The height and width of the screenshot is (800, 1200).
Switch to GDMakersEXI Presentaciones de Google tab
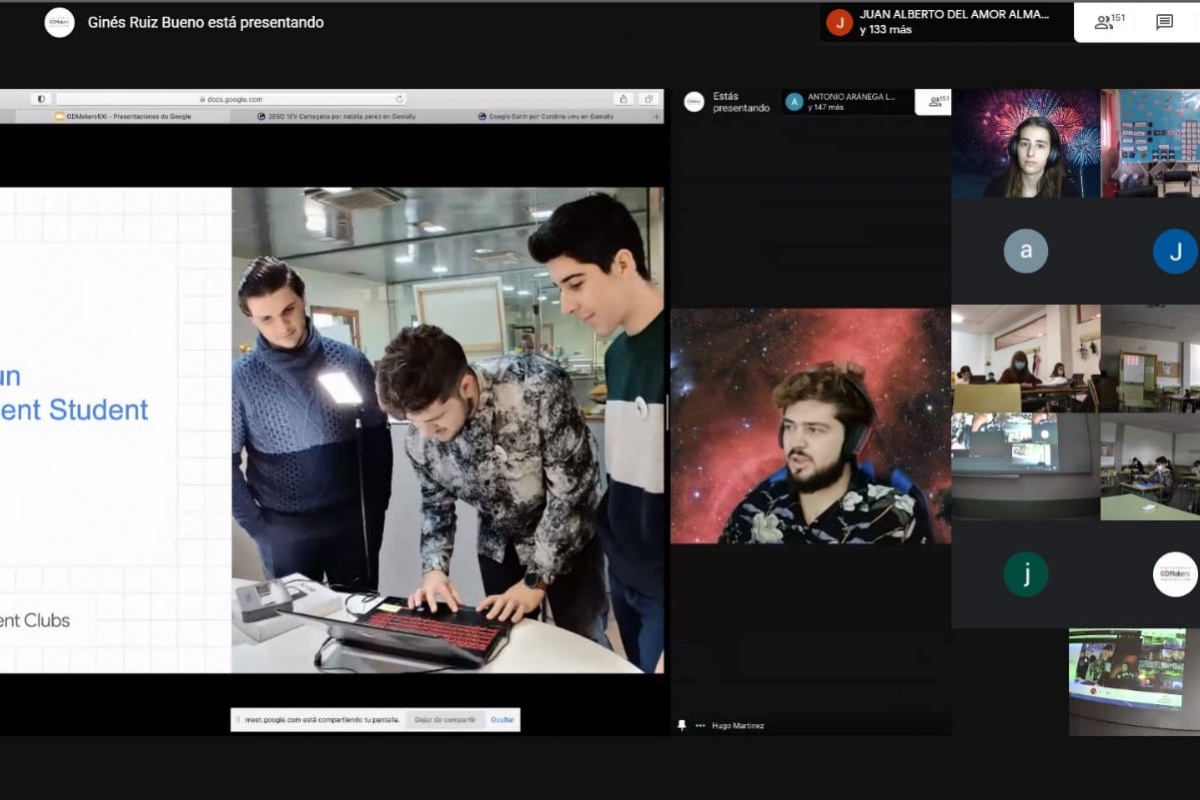pos(123,116)
